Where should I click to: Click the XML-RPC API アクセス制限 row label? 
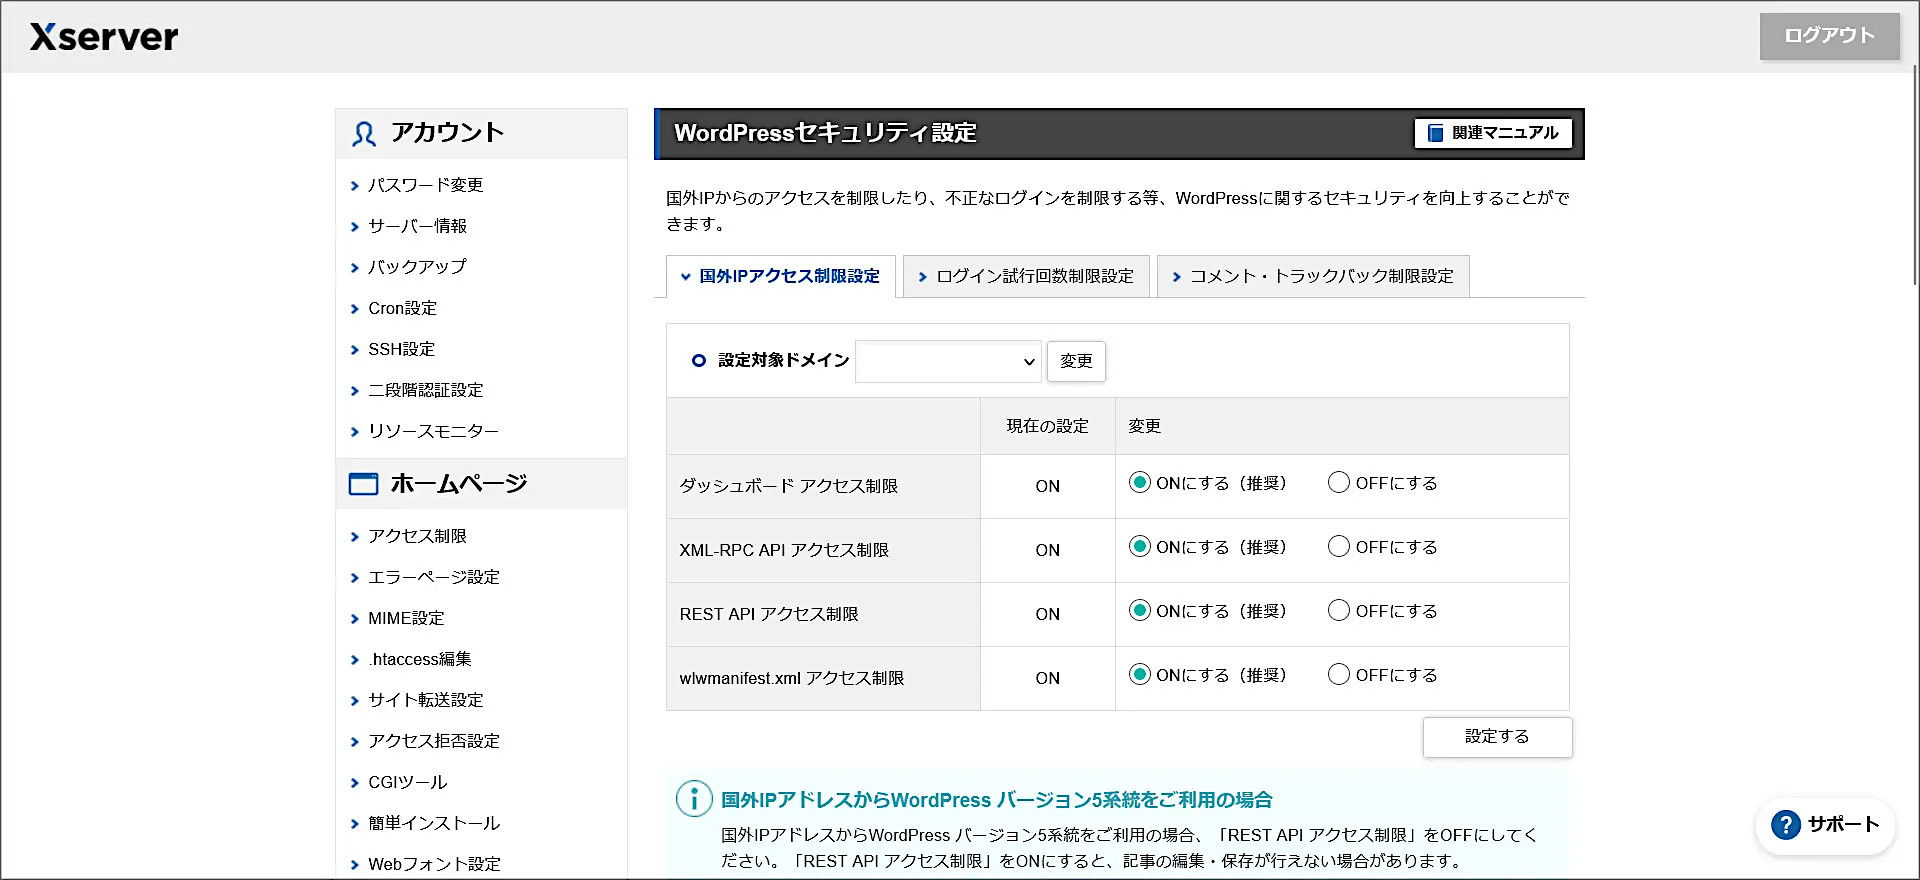click(x=784, y=550)
